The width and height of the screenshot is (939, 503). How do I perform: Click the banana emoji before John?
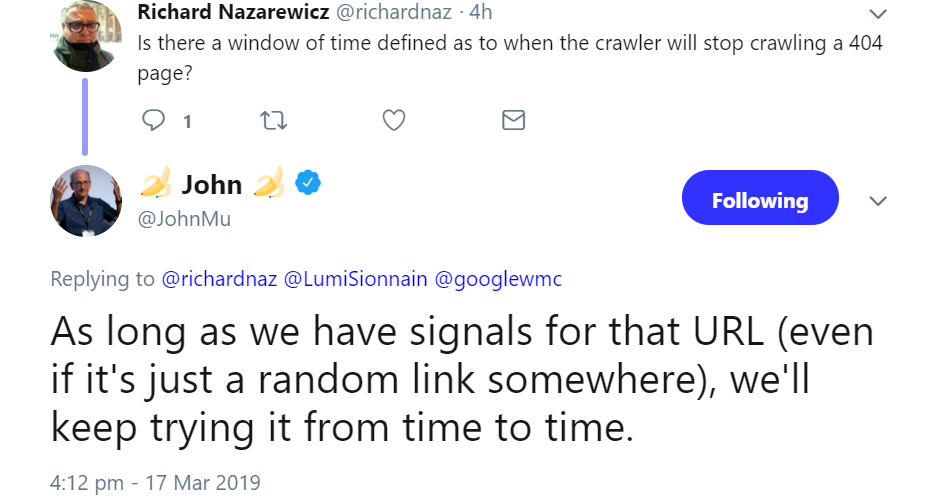pos(155,184)
